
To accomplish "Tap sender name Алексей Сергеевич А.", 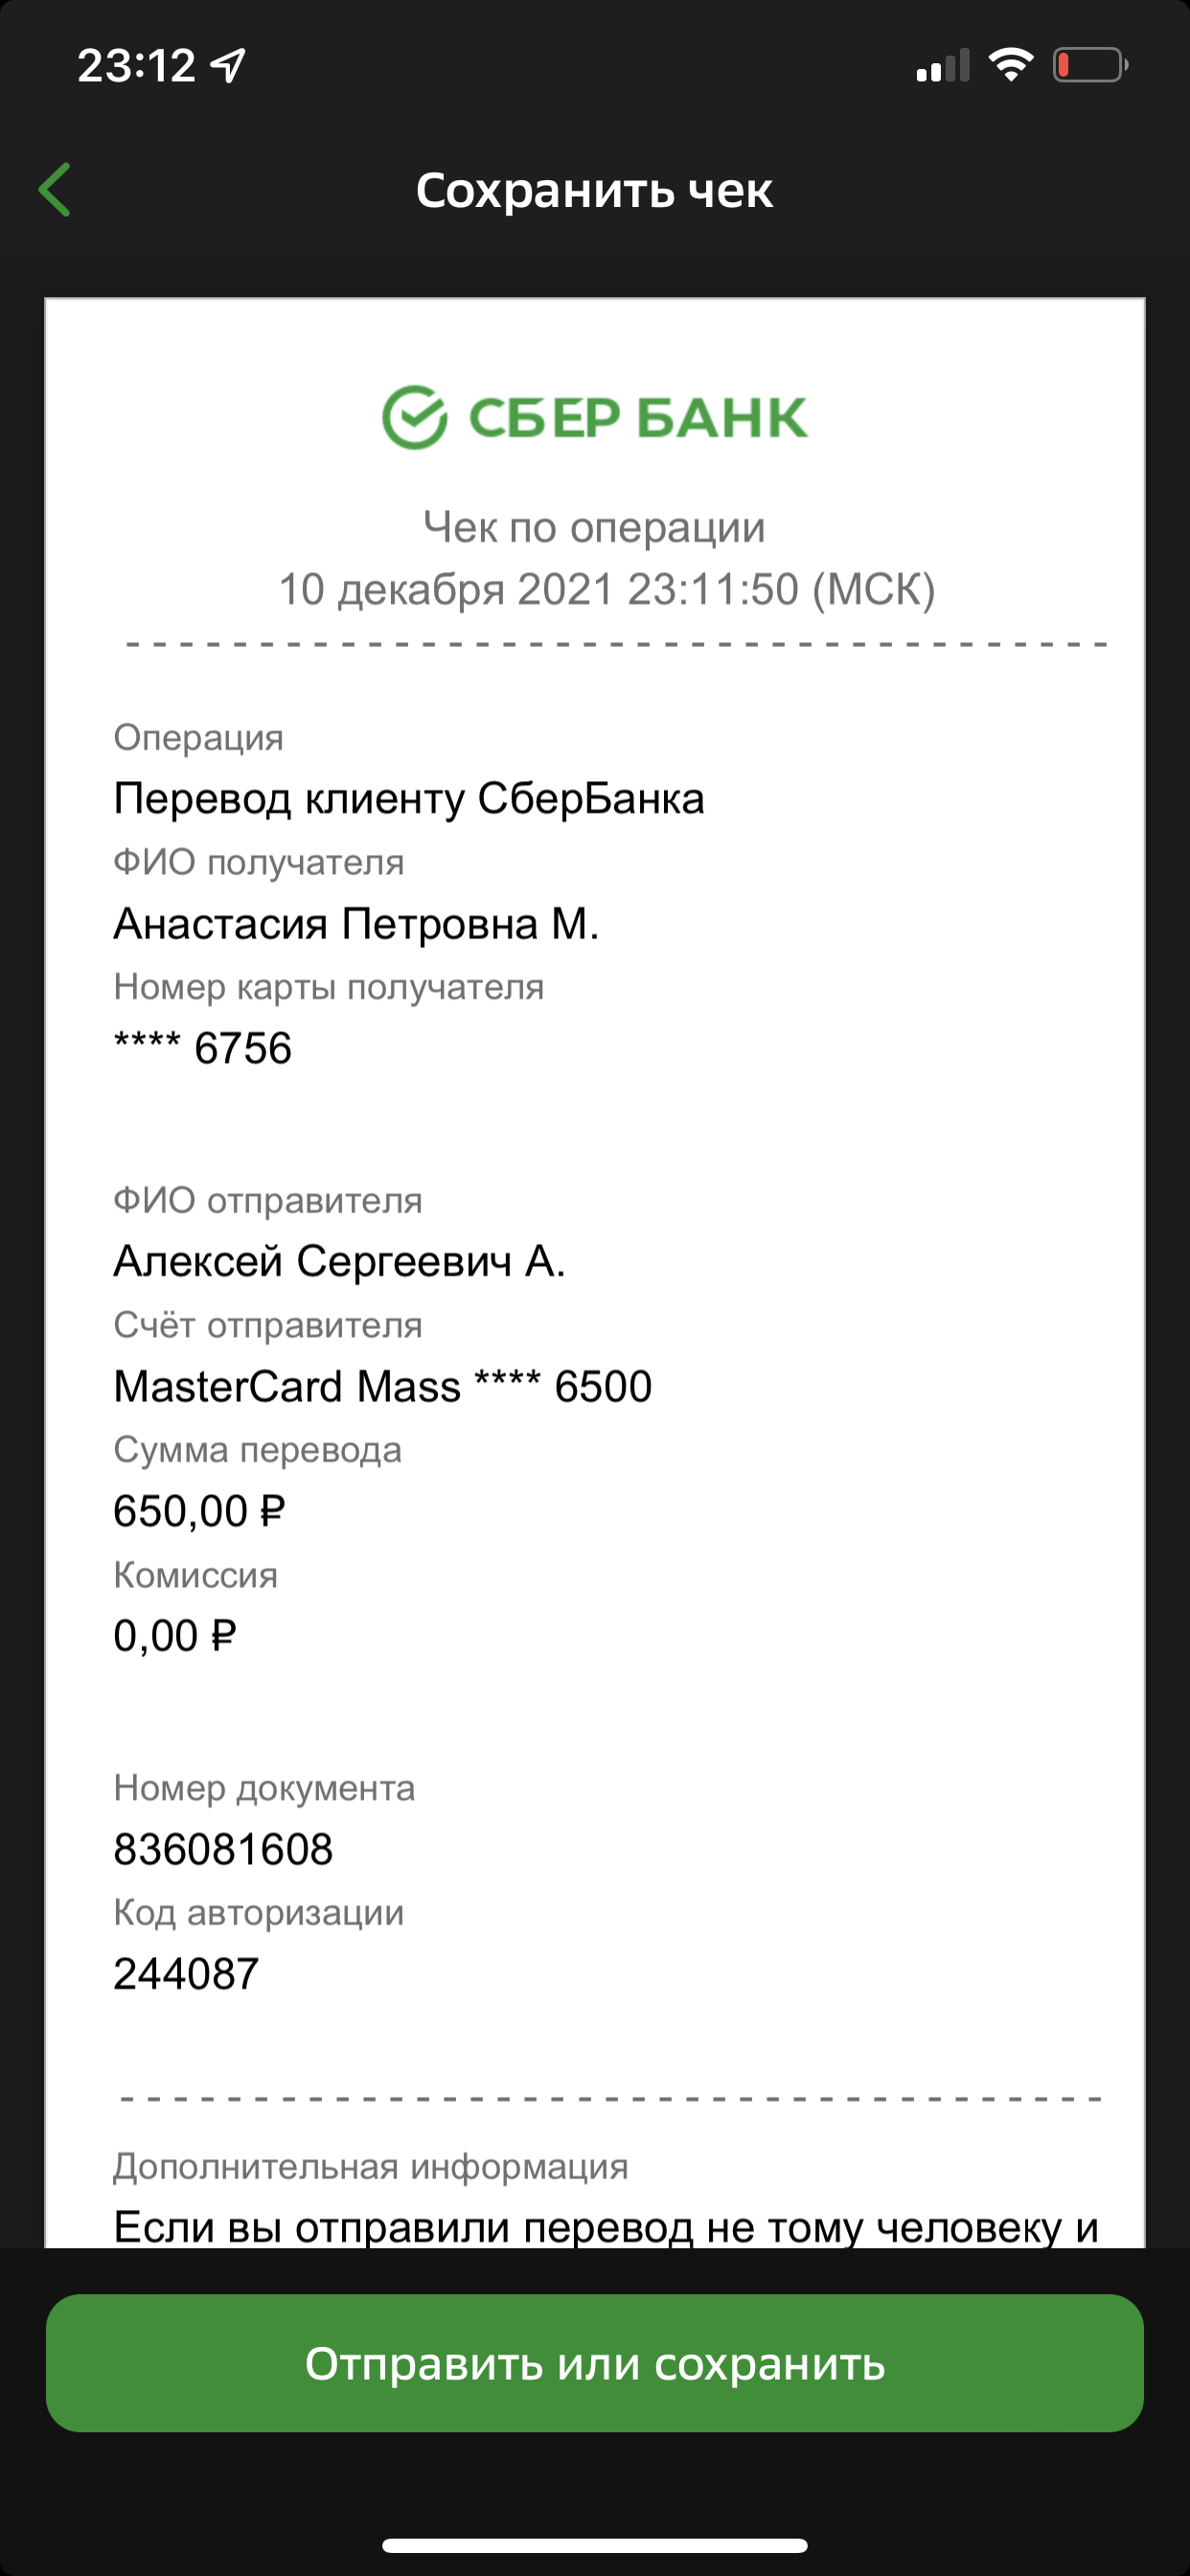I will [340, 1261].
